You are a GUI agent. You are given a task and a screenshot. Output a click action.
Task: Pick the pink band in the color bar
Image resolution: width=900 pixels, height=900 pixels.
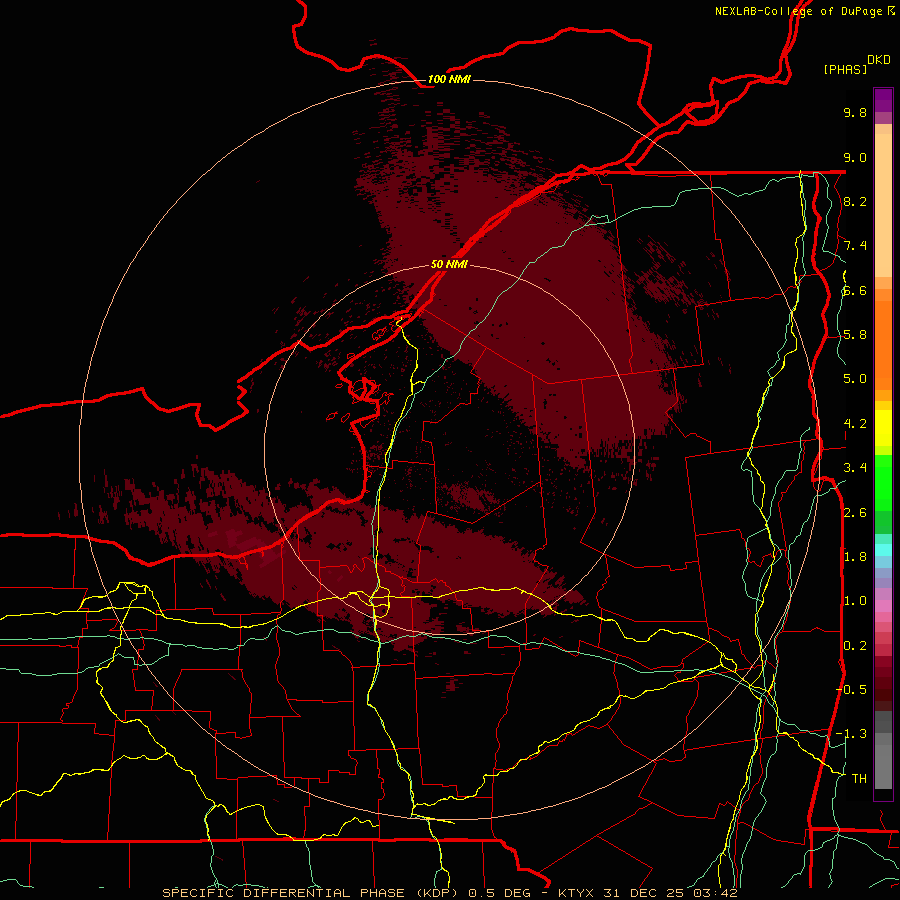pyautogui.click(x=883, y=606)
